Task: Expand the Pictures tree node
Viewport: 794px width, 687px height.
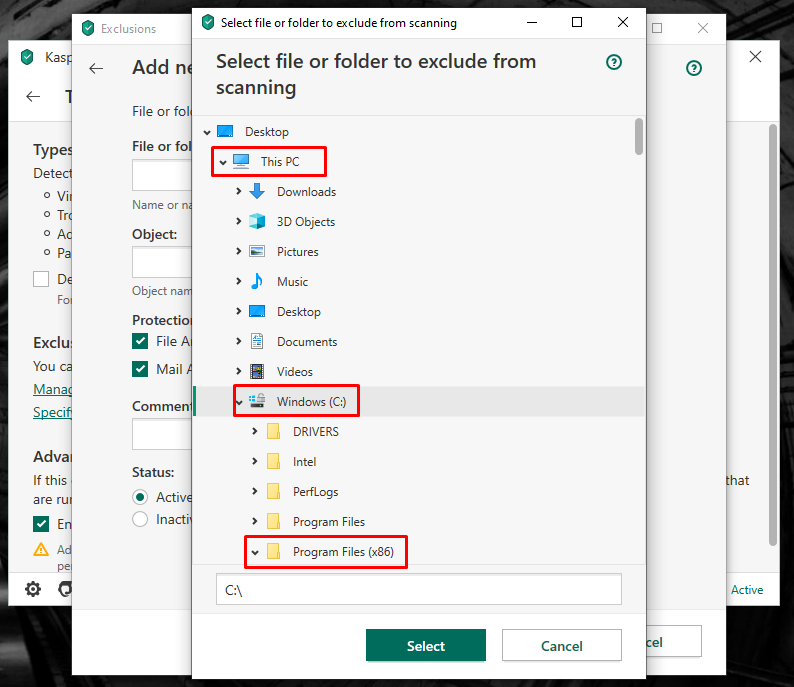Action: 239,251
